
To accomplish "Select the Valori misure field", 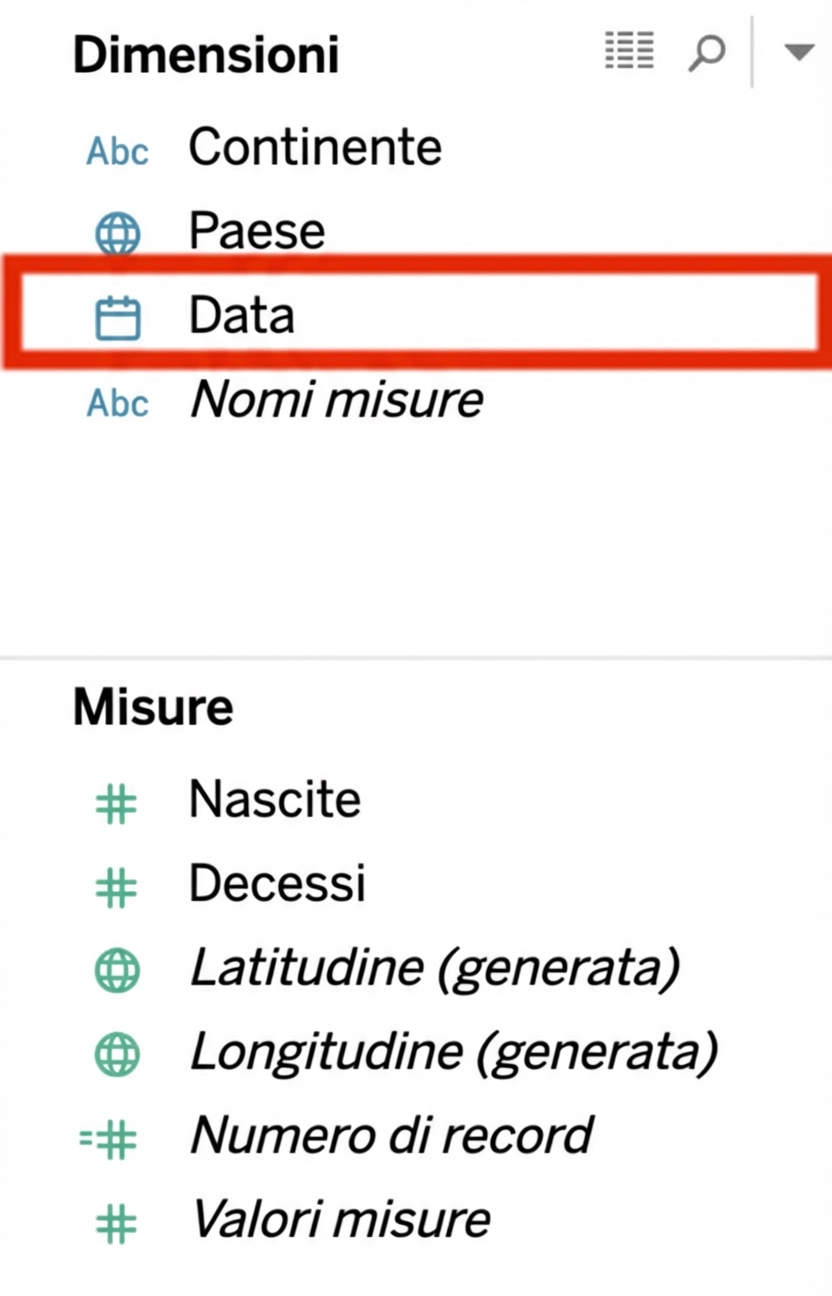I will coord(340,1220).
